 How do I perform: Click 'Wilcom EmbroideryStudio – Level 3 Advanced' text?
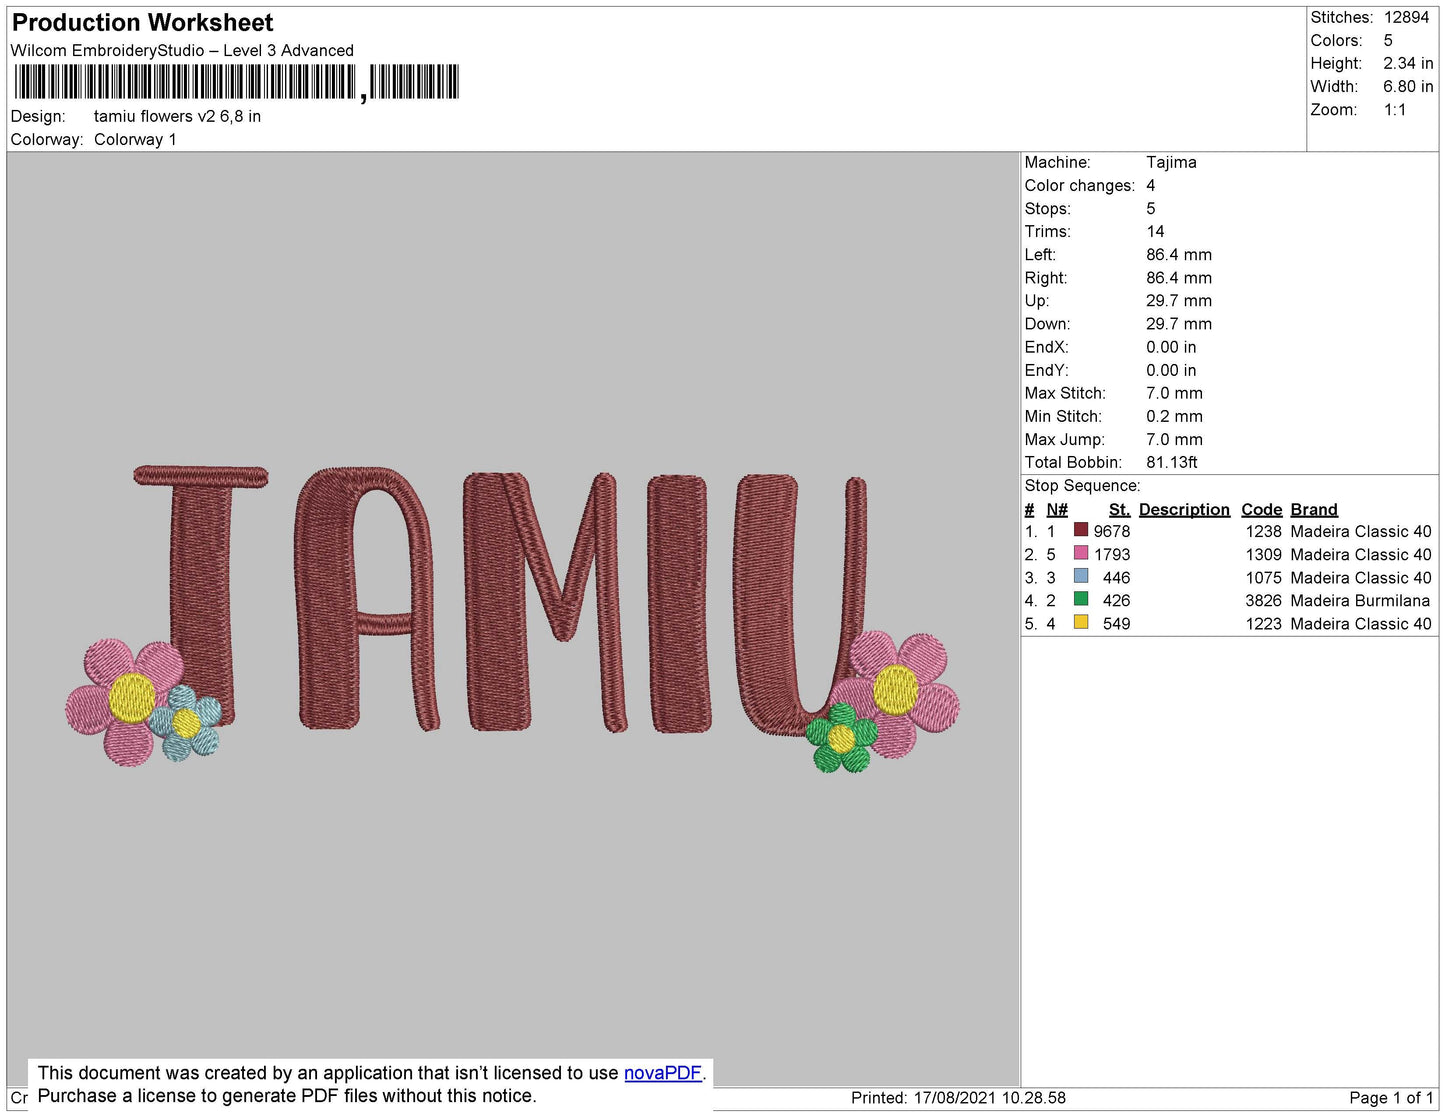pyautogui.click(x=182, y=51)
